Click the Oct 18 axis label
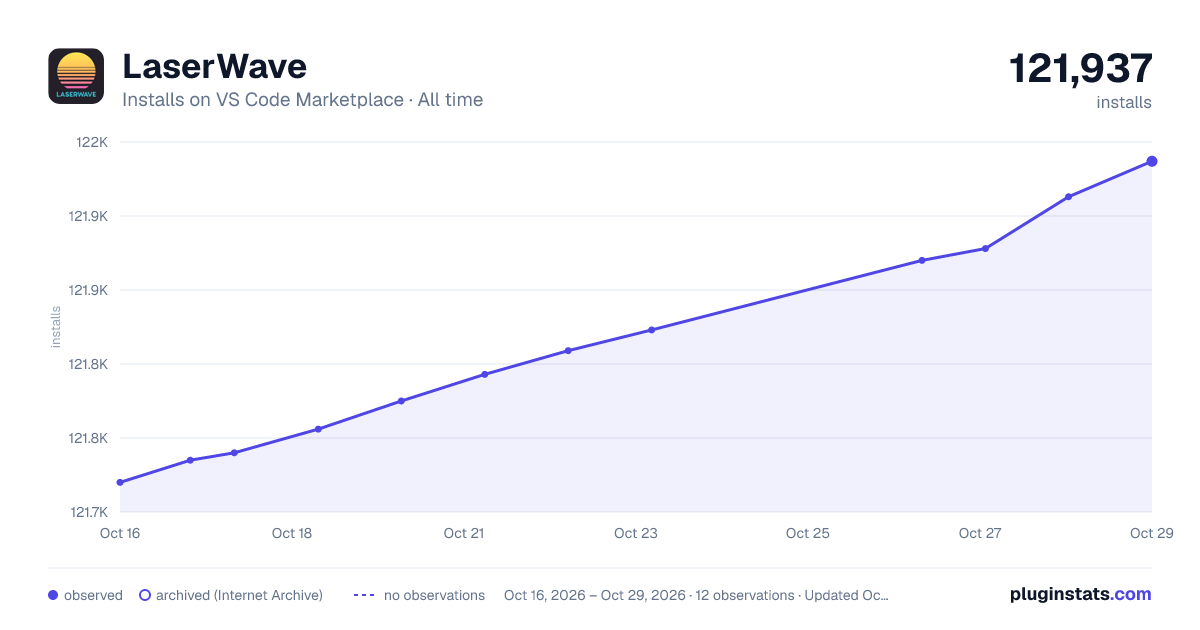The height and width of the screenshot is (630, 1200). click(x=292, y=533)
